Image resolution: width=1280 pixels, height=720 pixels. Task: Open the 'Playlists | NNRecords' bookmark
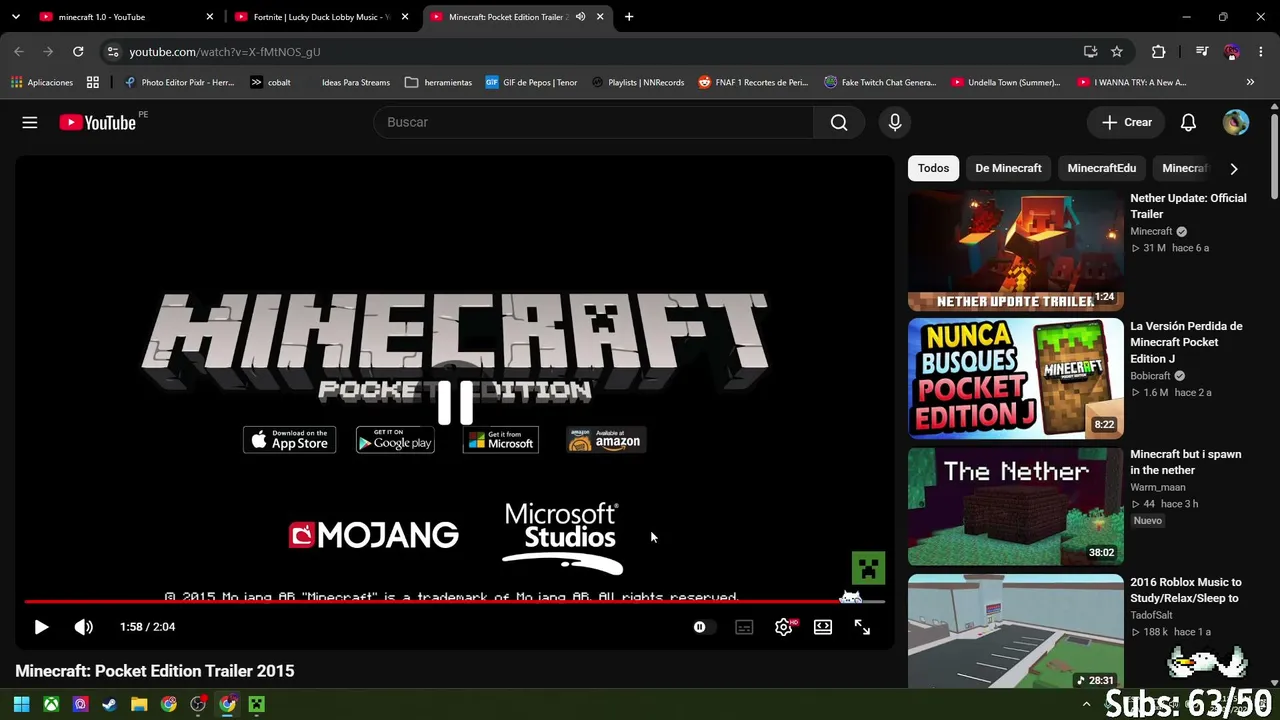pyautogui.click(x=638, y=82)
